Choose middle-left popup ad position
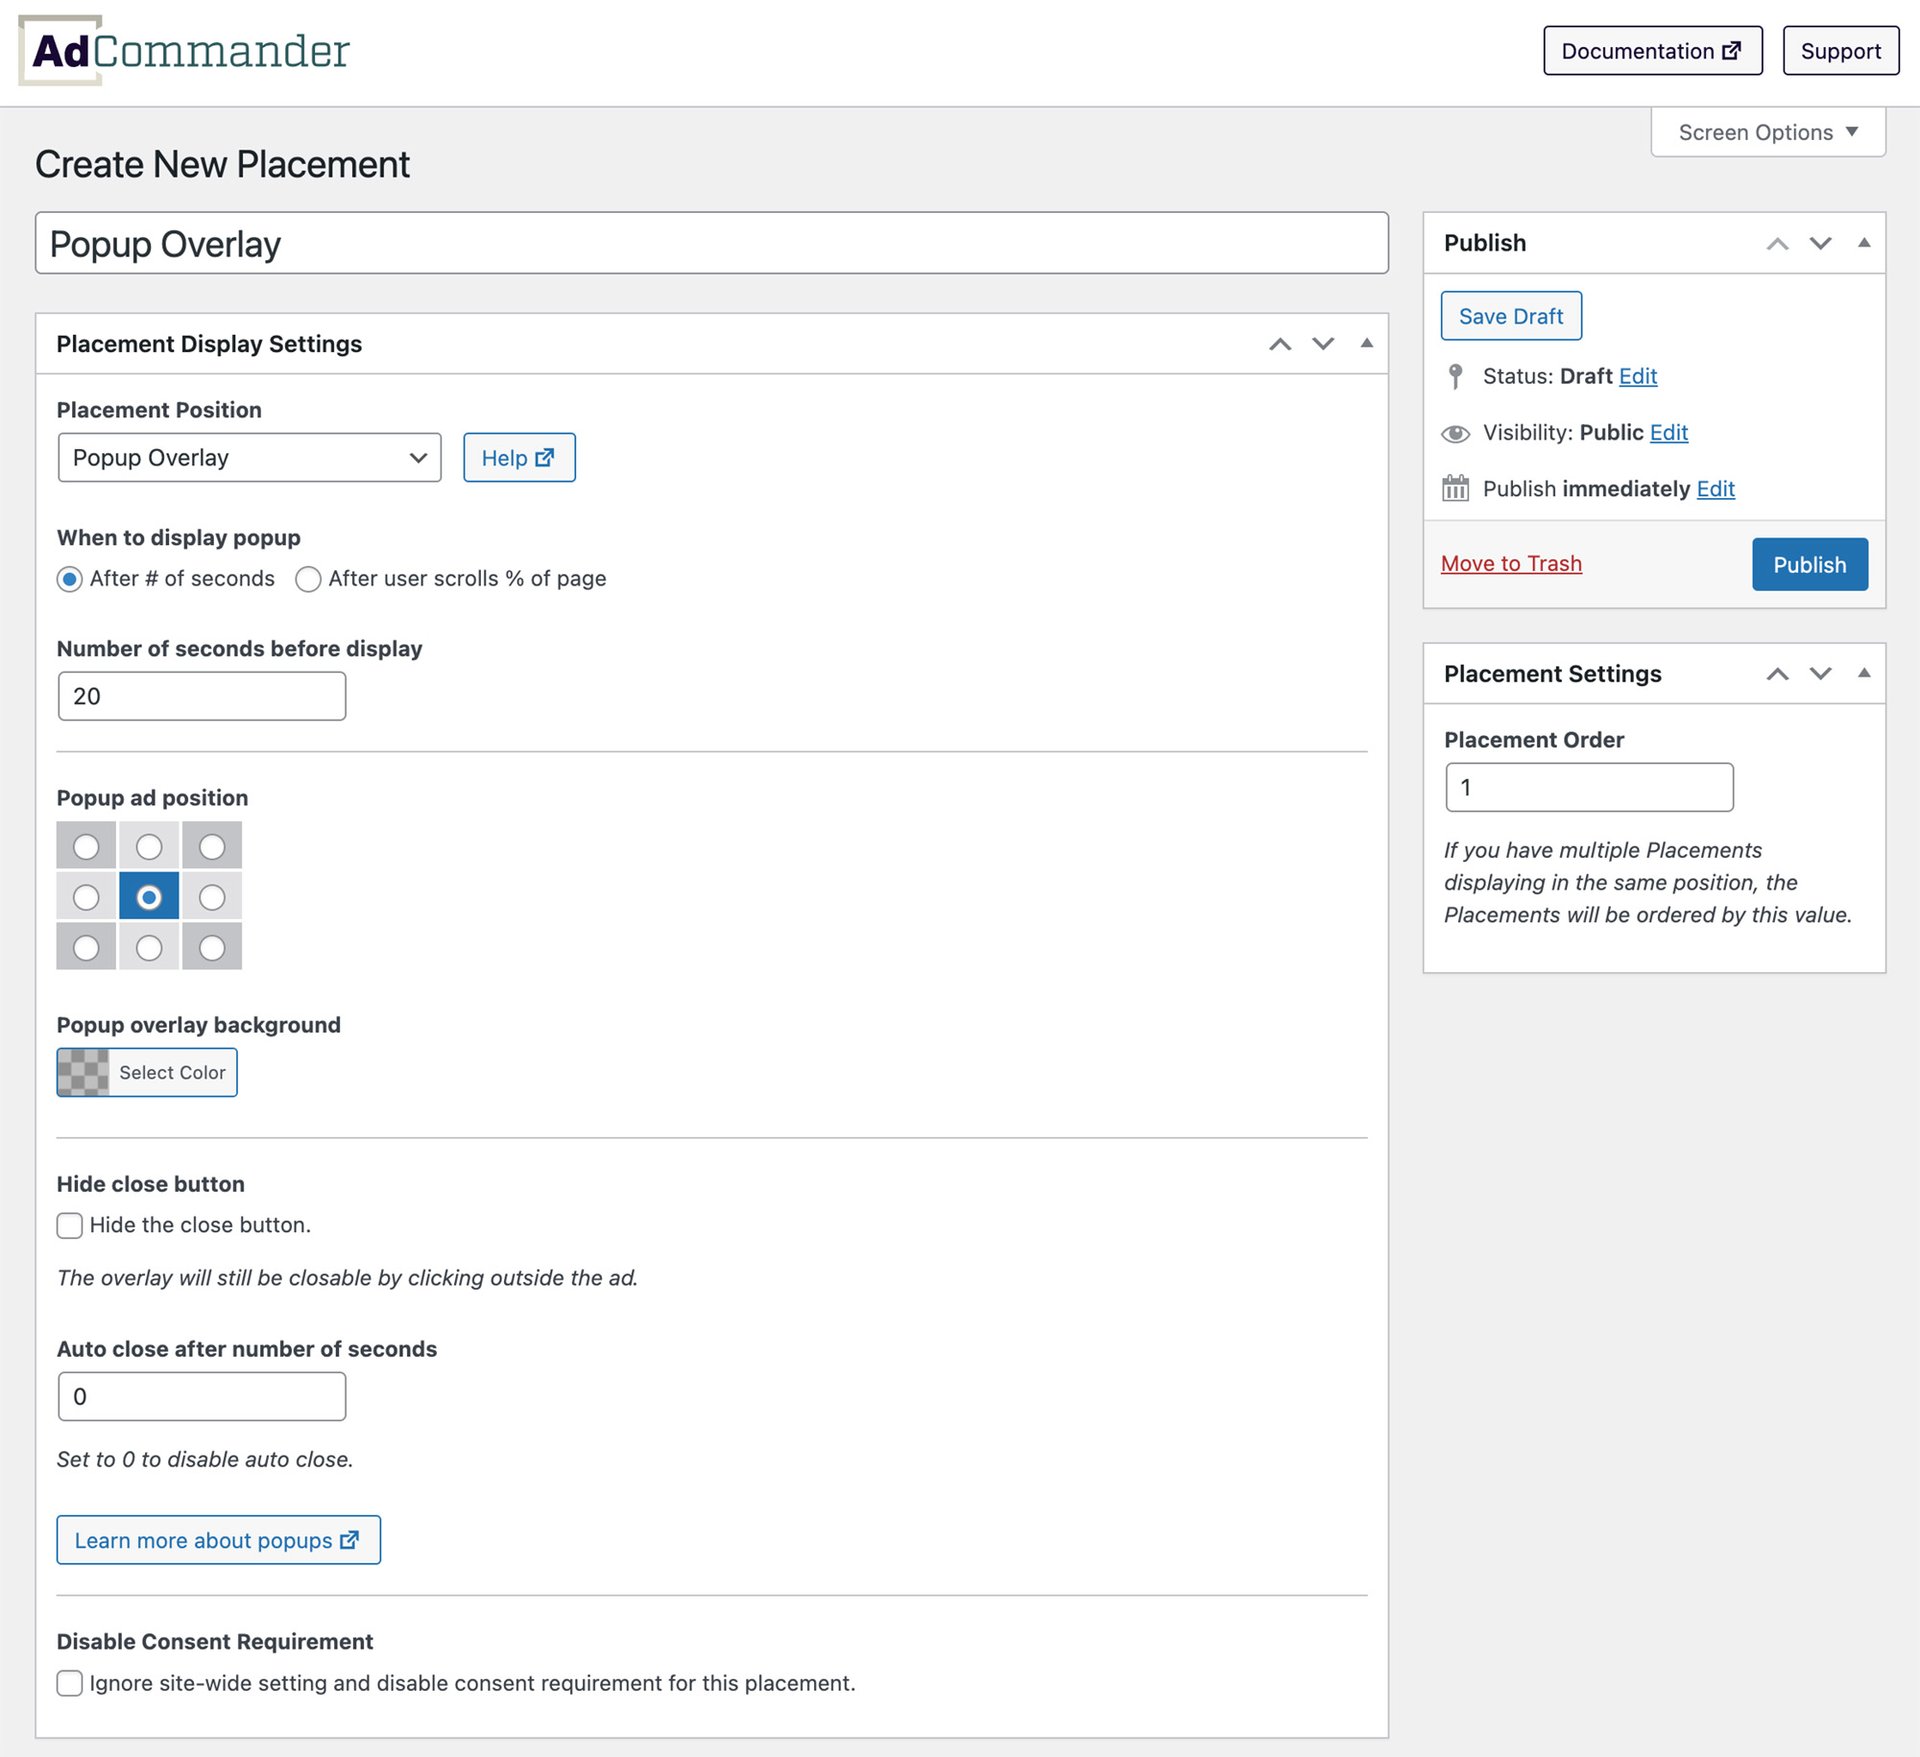 (x=86, y=897)
